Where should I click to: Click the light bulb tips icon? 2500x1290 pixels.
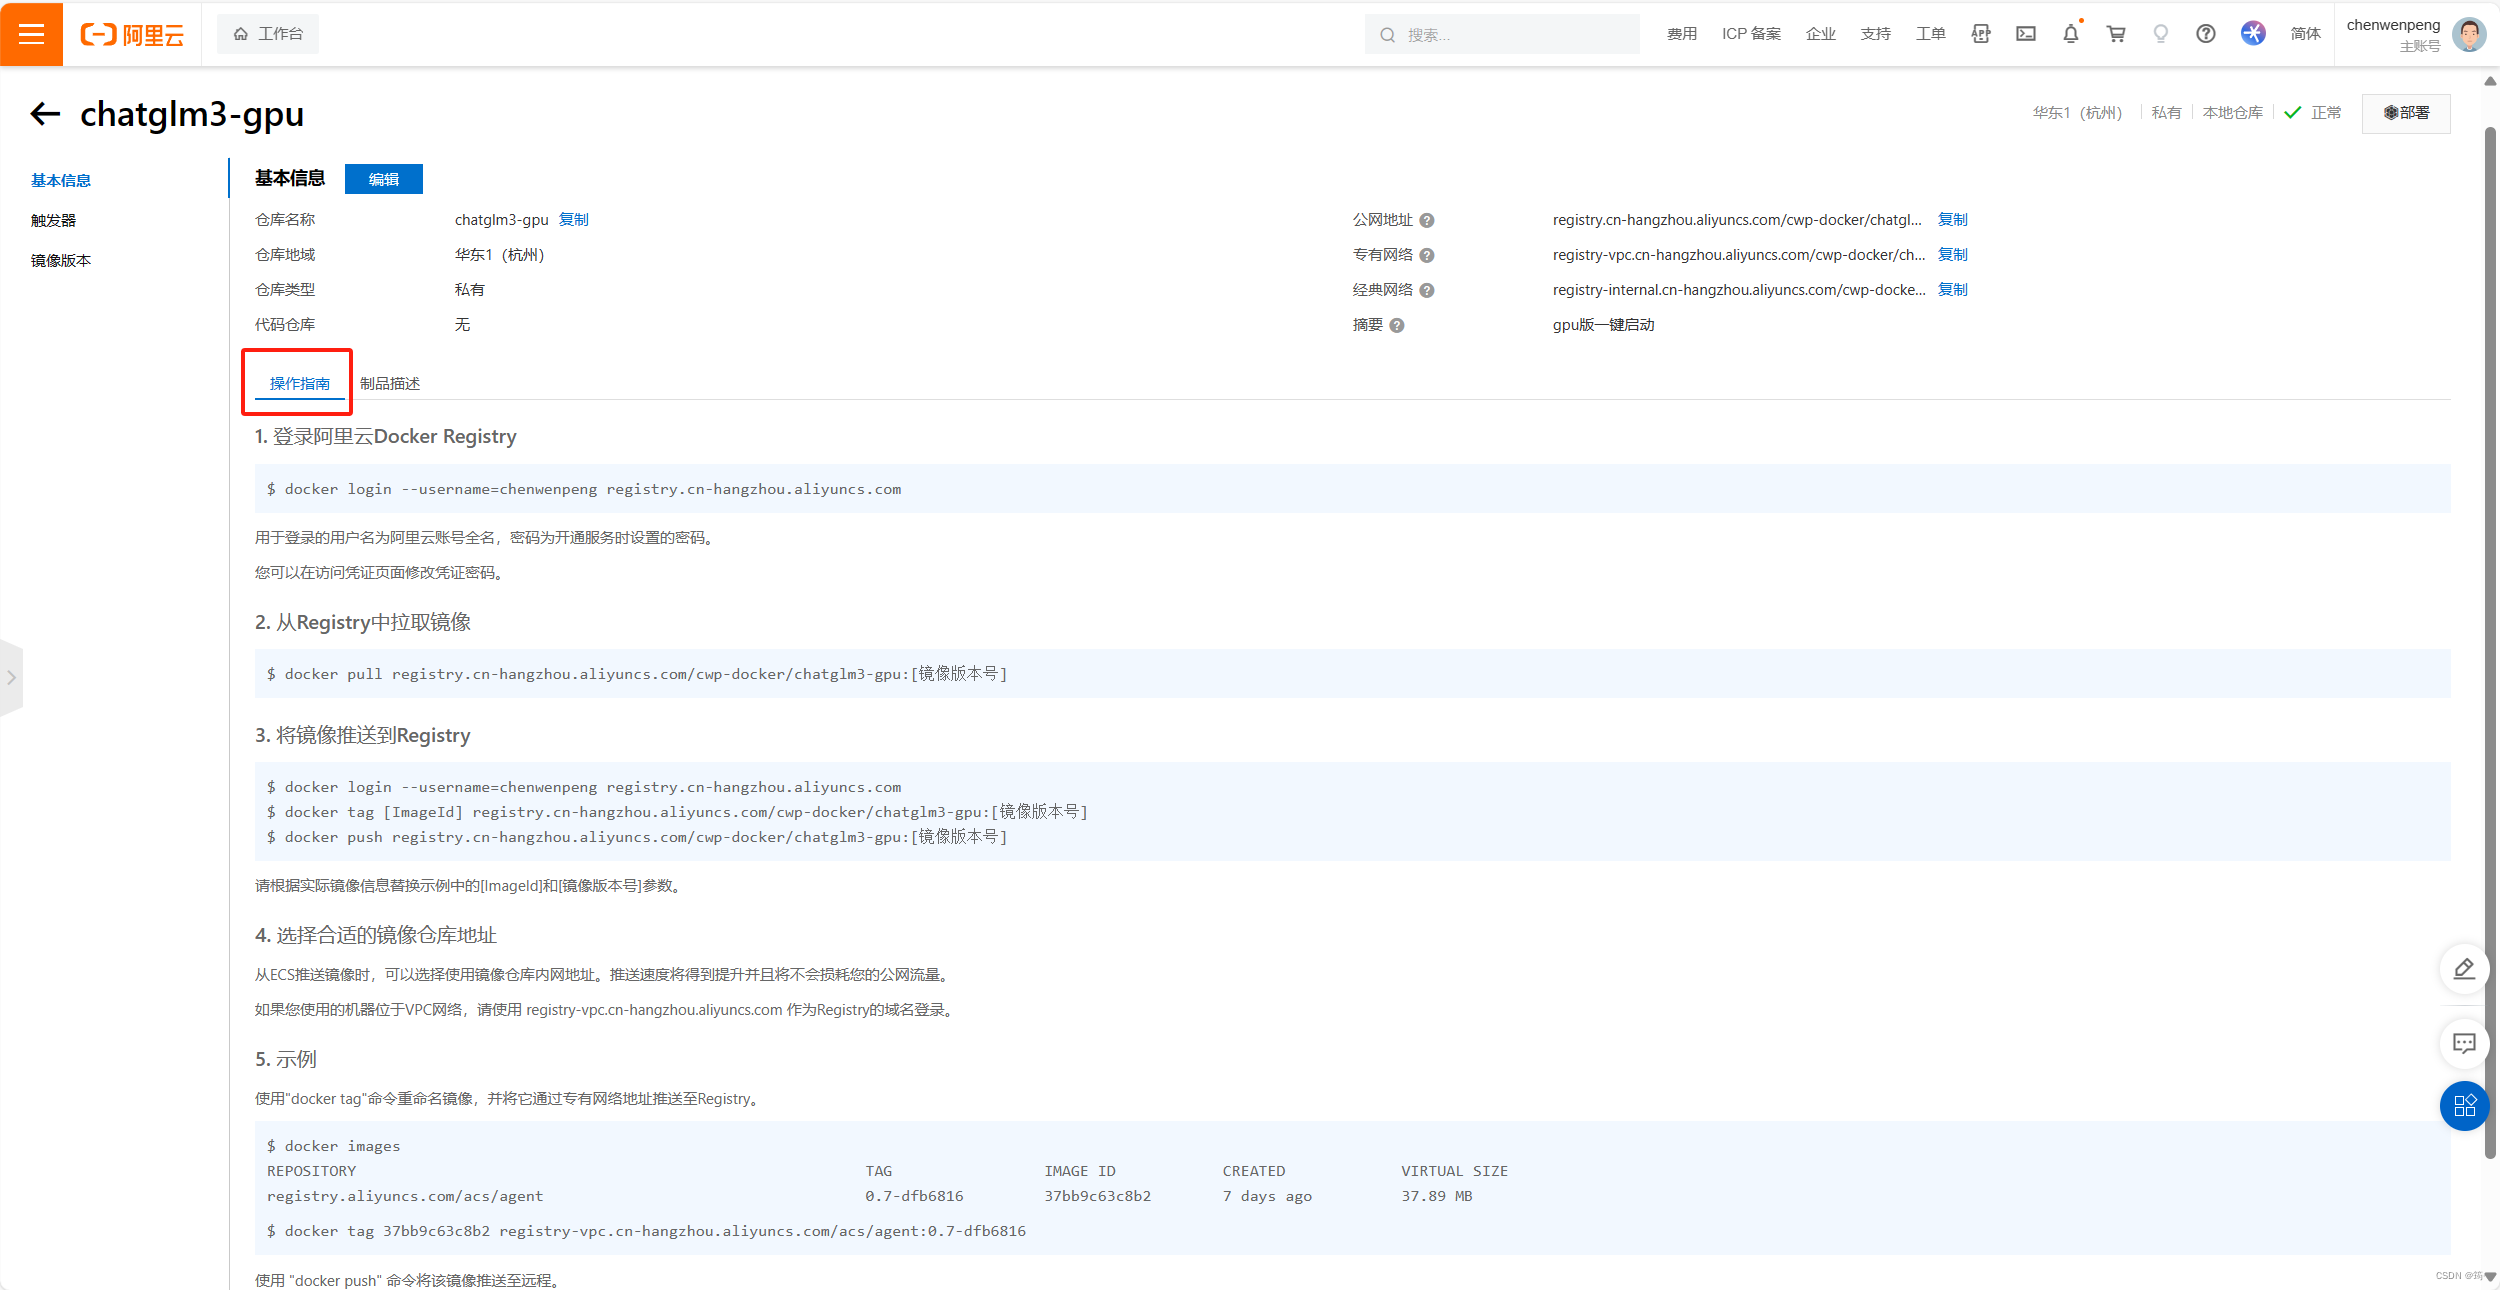2161,34
